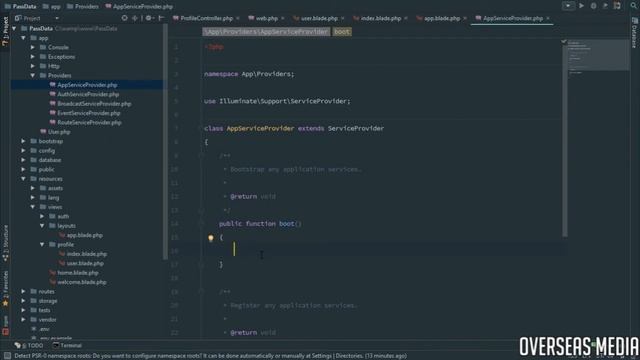Screen dimensions: 640x360
Task: Click the collapse all icon in Project panel
Action: click(x=135, y=18)
